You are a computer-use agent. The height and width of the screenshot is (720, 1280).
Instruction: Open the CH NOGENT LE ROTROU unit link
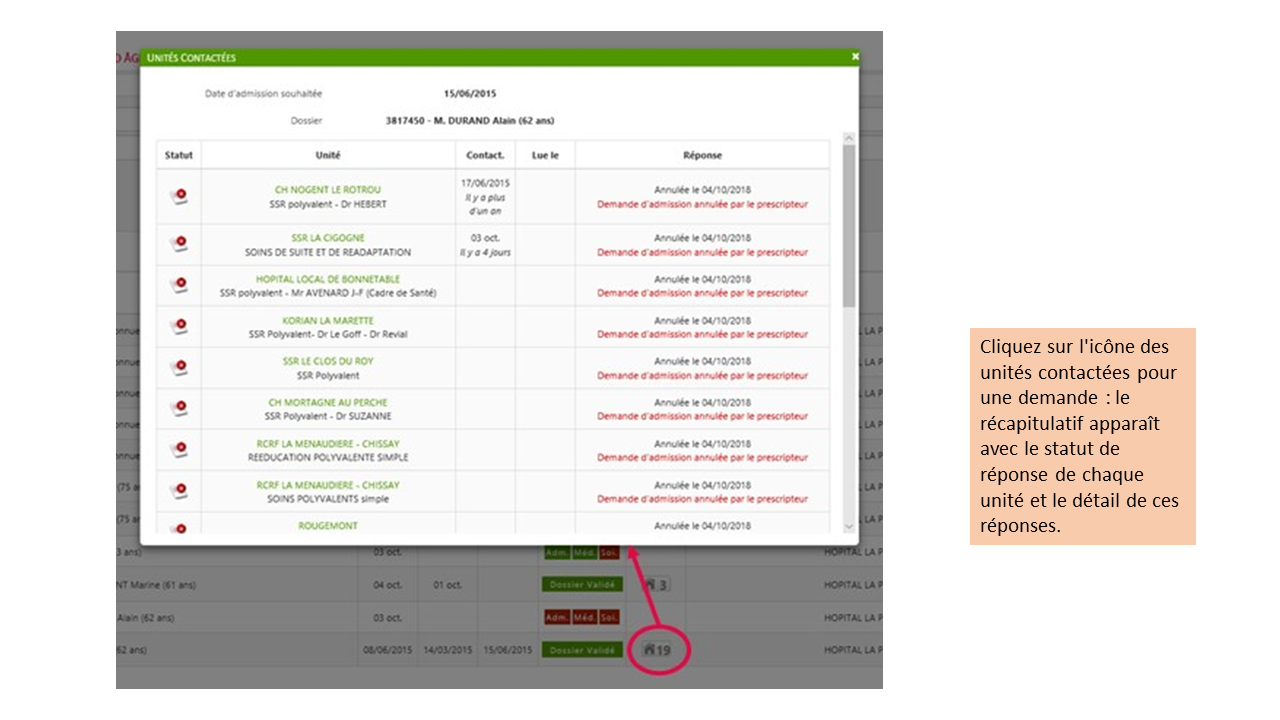[x=328, y=190]
